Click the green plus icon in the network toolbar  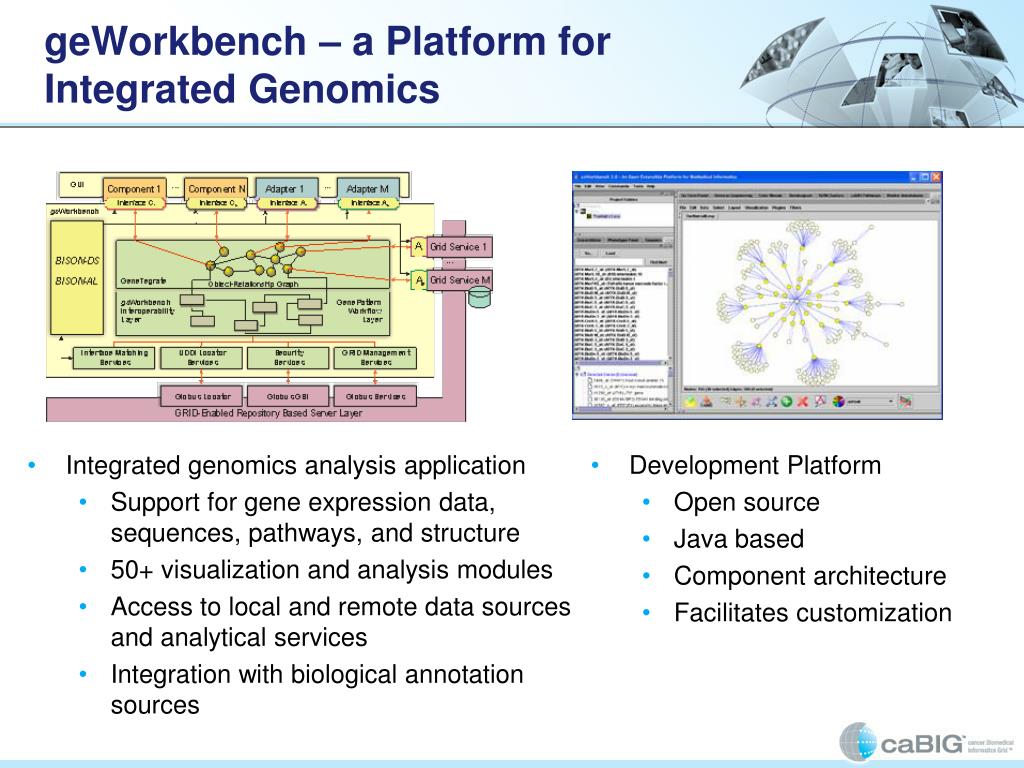(786, 401)
